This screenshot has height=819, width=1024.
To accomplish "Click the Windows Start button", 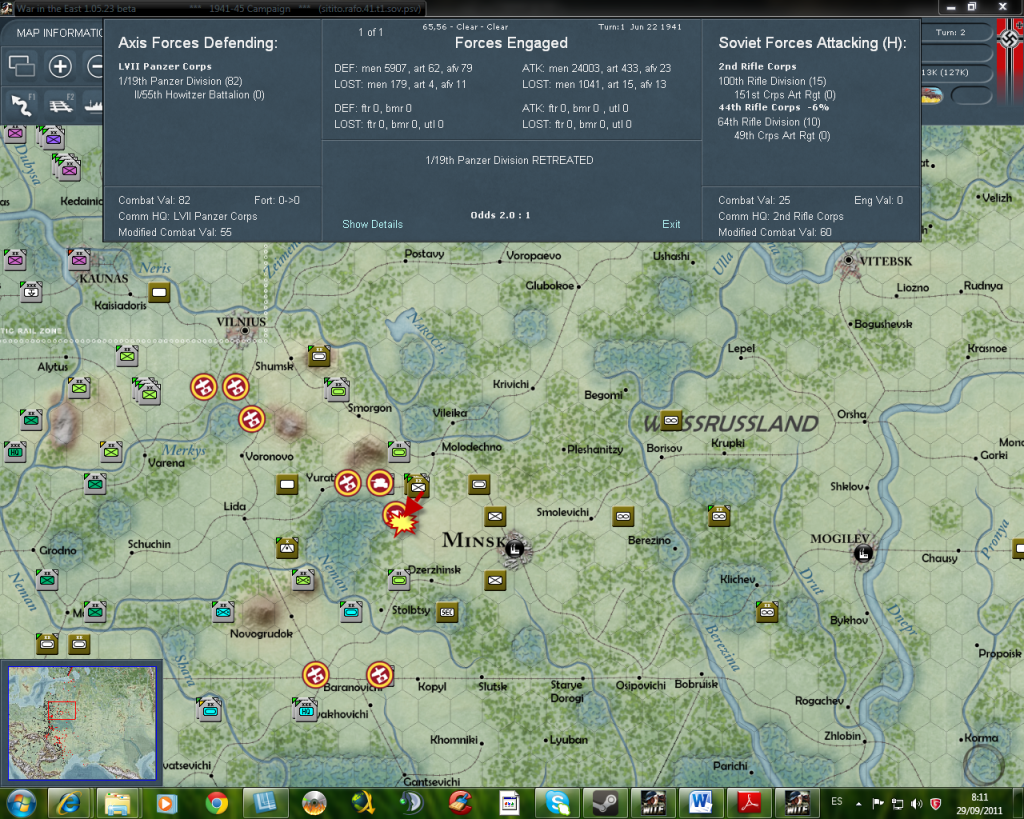I will tap(22, 802).
